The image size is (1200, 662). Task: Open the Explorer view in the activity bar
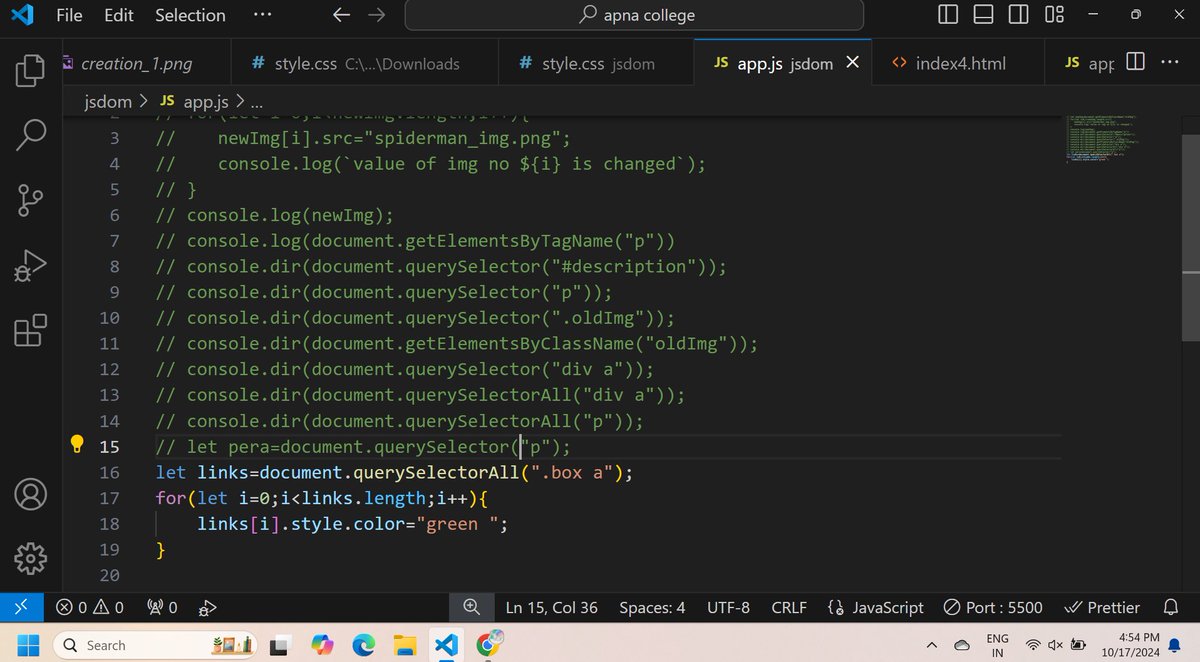tap(29, 70)
